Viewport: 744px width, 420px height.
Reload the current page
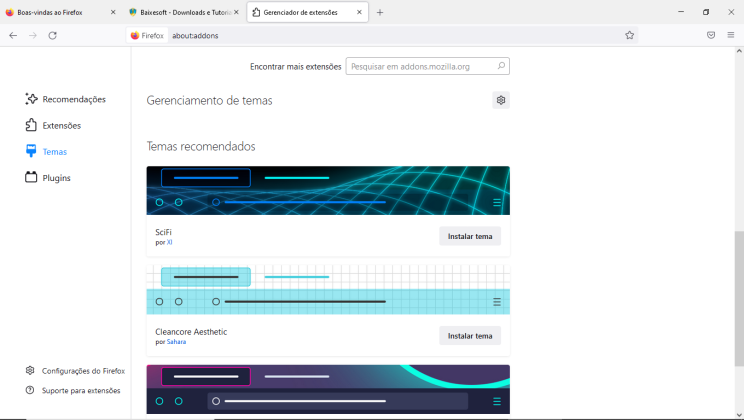pyautogui.click(x=53, y=36)
